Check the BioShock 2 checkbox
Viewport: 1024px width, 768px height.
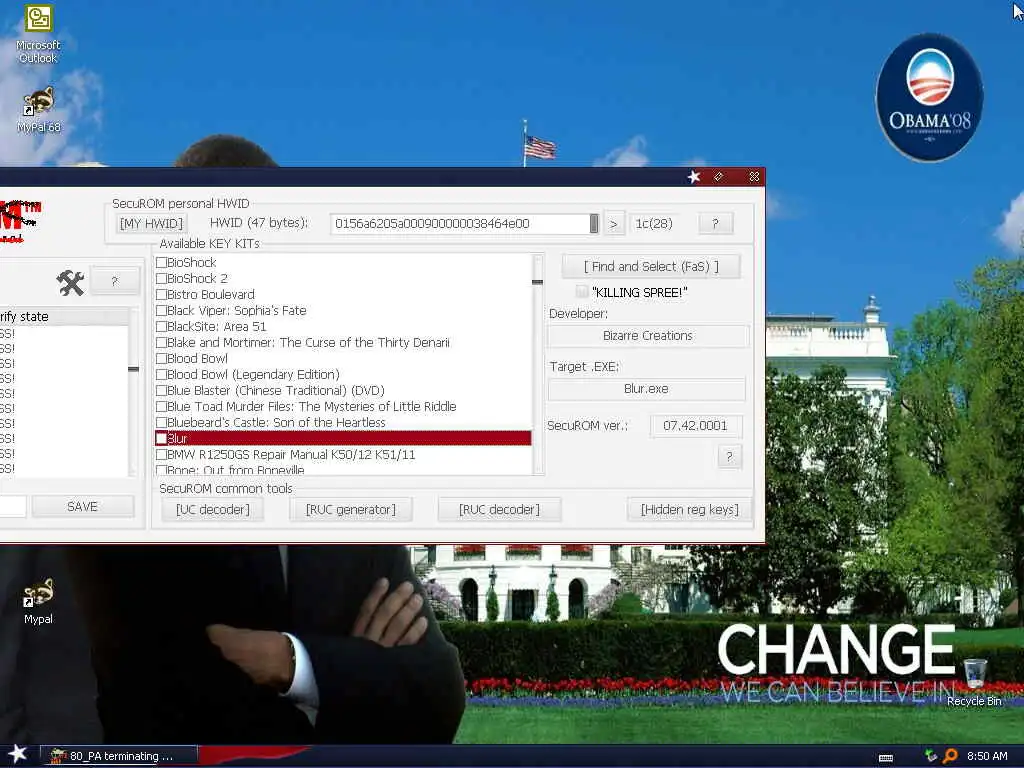coord(161,278)
